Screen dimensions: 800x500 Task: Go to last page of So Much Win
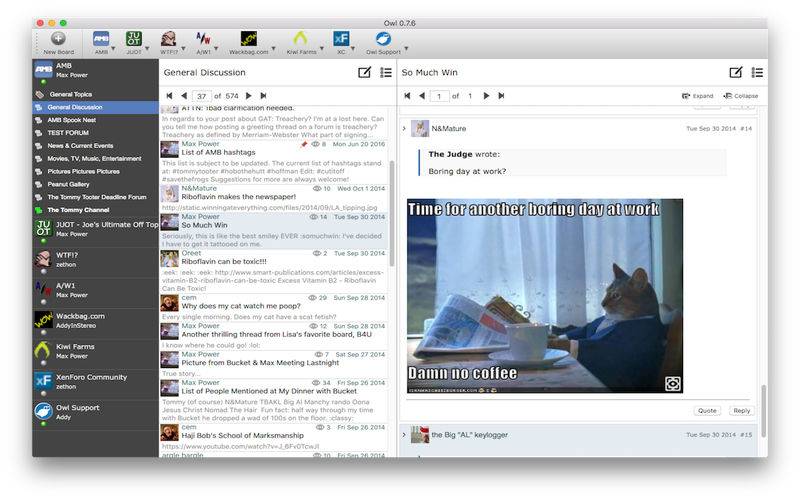pyautogui.click(x=501, y=95)
